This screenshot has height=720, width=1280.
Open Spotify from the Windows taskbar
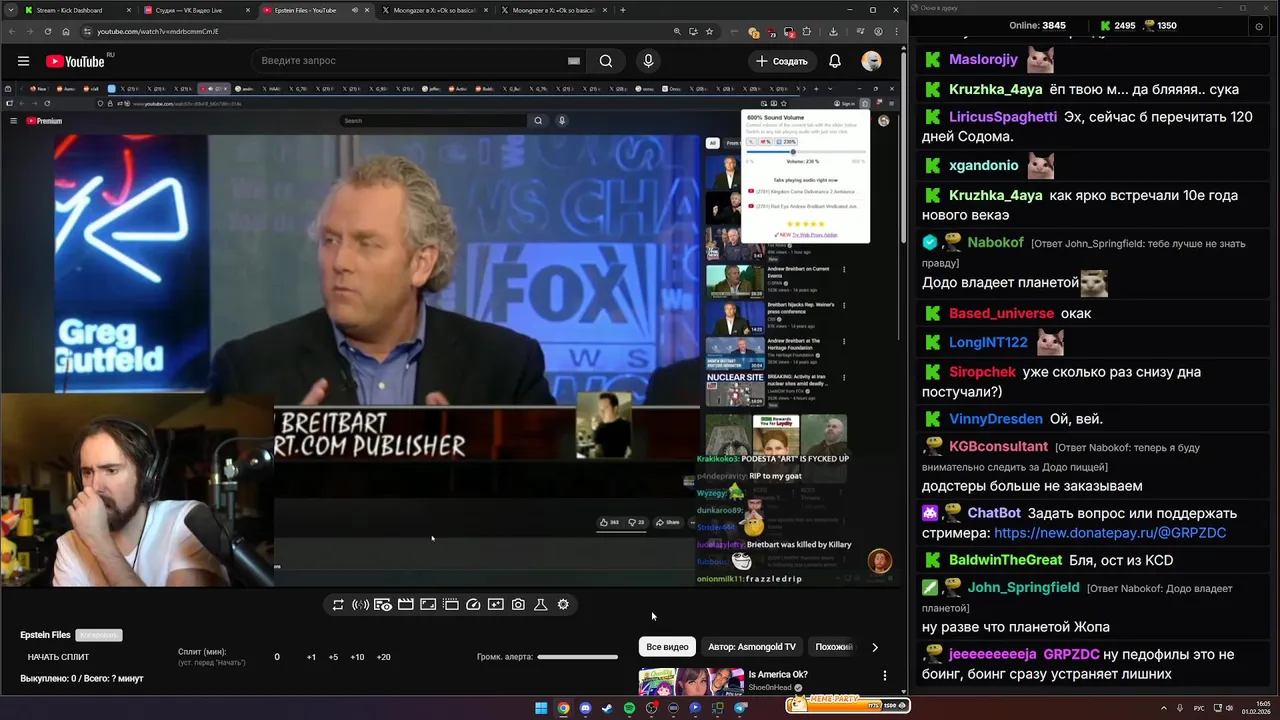pos(629,708)
